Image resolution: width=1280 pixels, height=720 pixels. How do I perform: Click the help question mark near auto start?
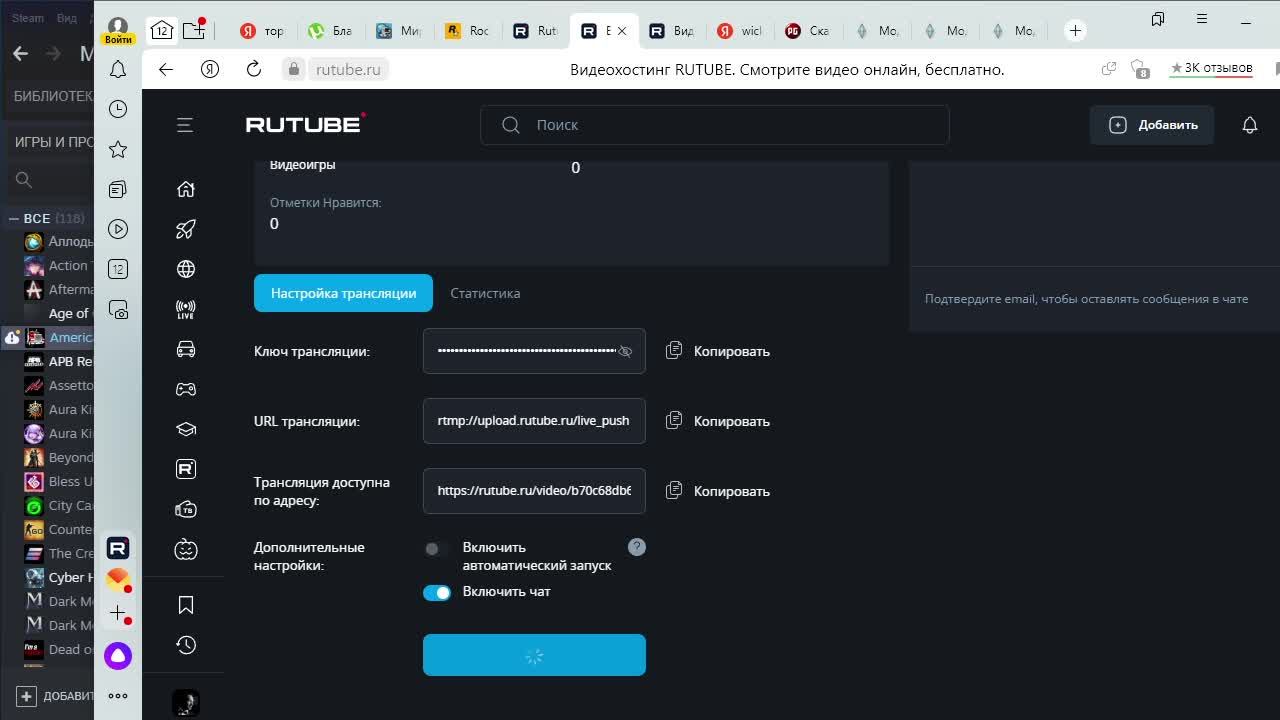point(637,547)
